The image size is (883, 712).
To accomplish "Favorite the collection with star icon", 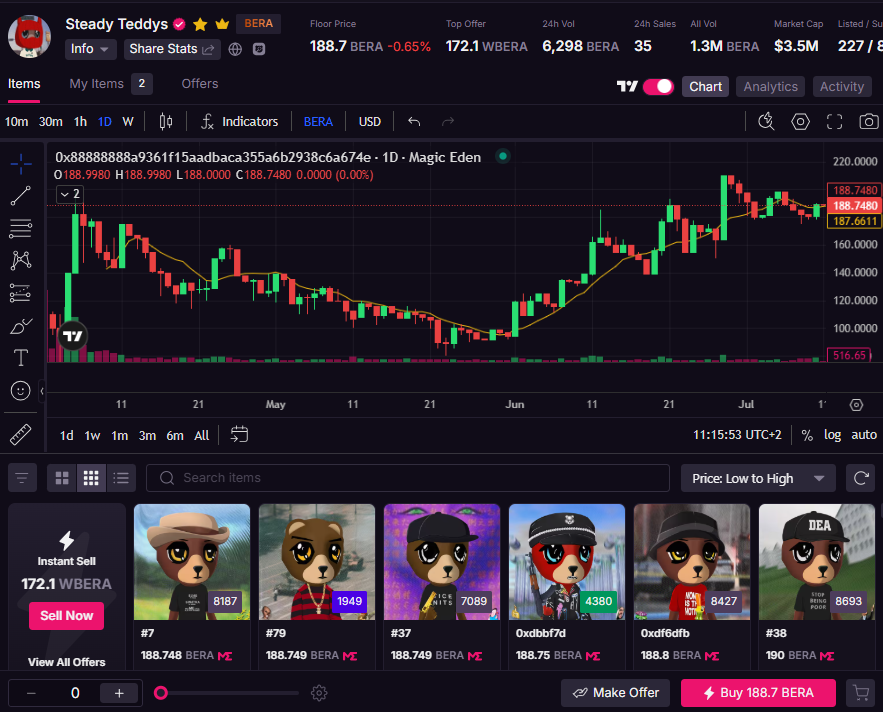I will (x=200, y=24).
